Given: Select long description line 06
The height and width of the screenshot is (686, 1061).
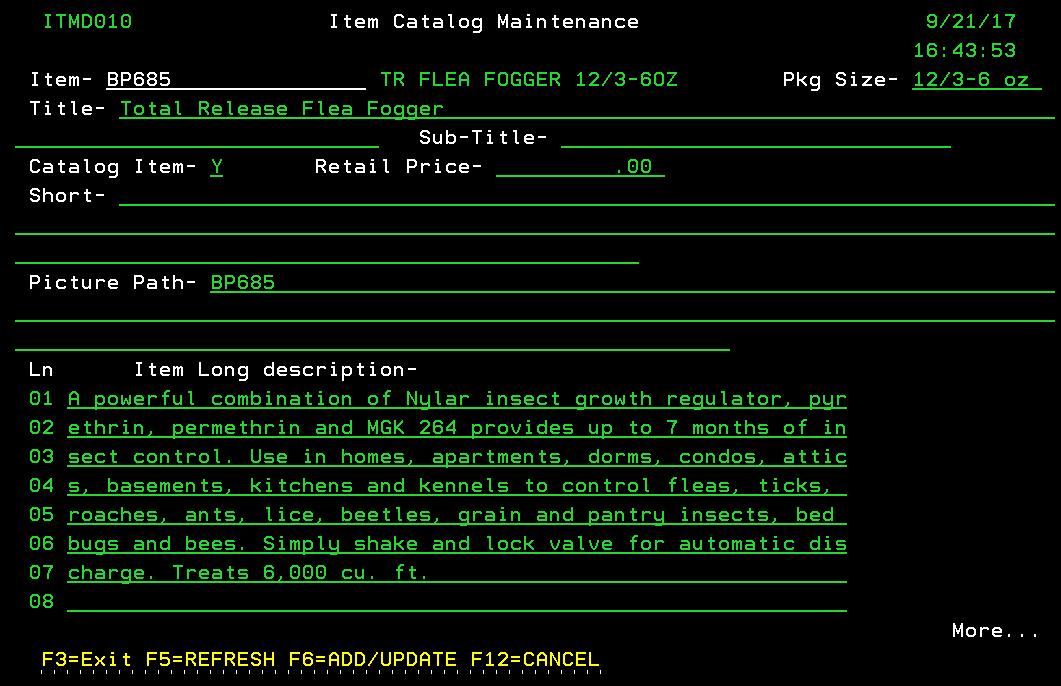Looking at the screenshot, I should tap(457, 544).
